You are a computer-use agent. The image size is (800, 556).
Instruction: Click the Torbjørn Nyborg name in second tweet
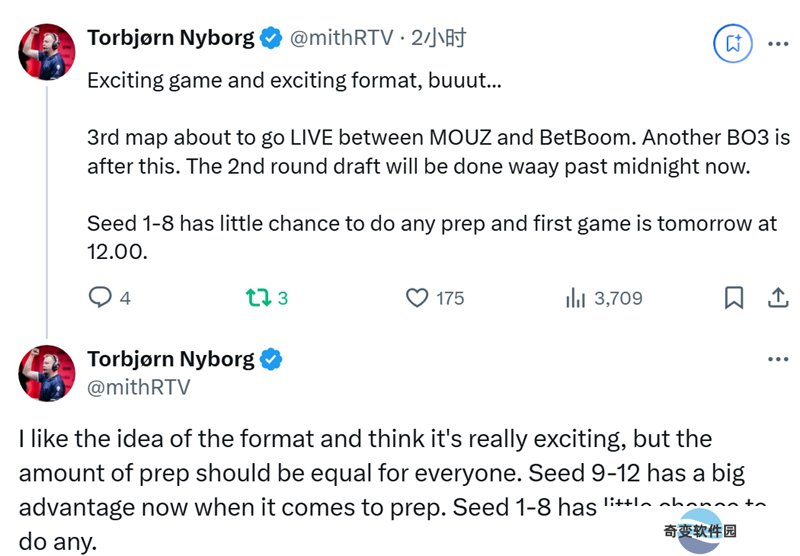171,359
